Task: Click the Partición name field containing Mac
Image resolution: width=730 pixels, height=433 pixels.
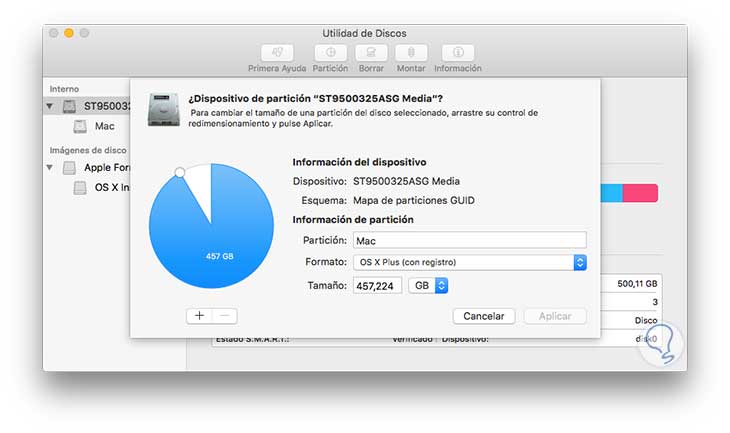Action: click(470, 240)
